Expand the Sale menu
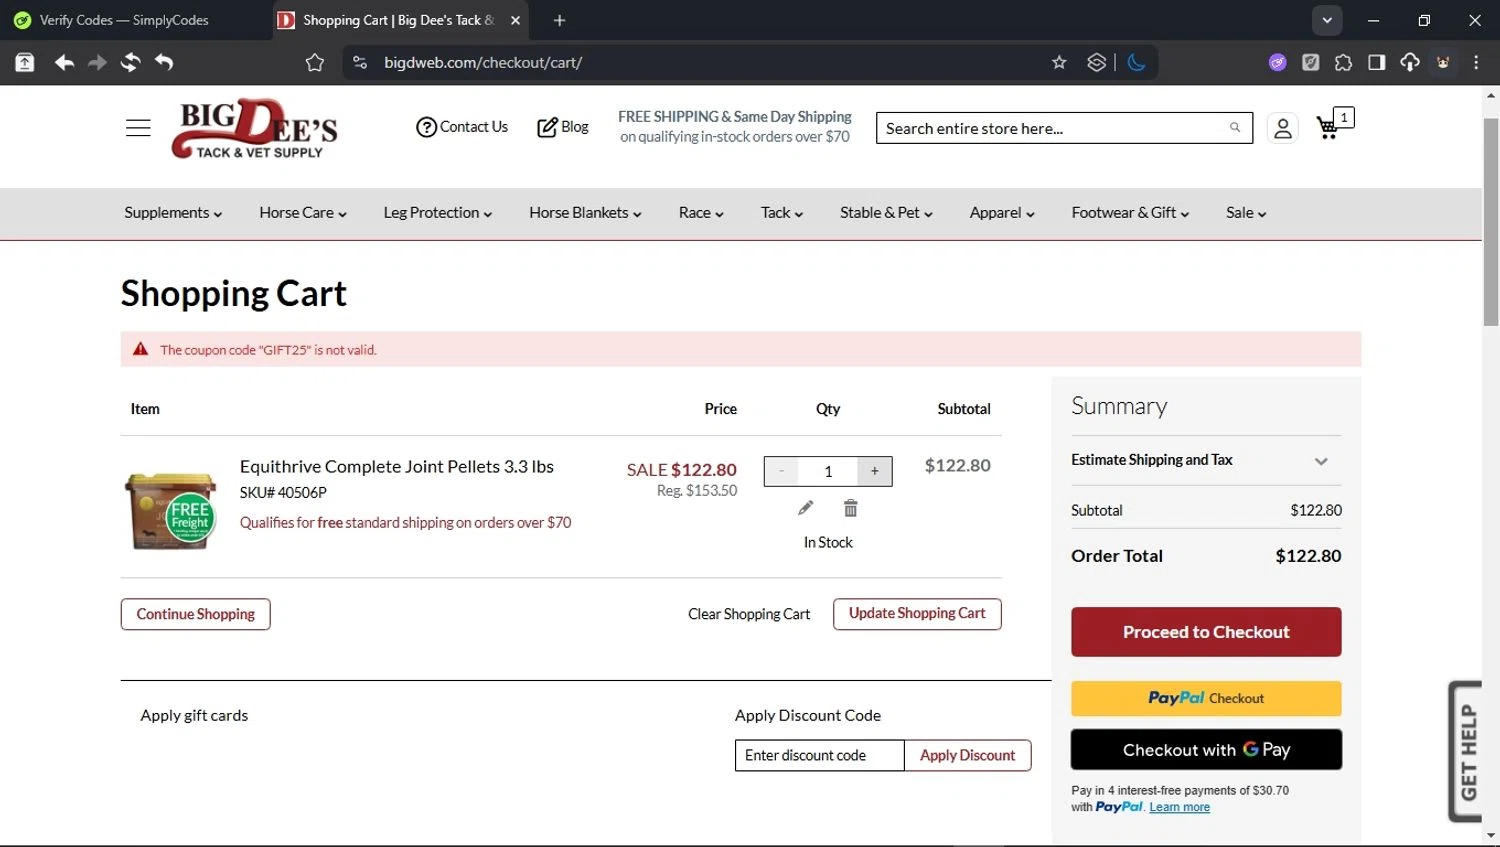Screen dimensions: 1500x847 1246,213
